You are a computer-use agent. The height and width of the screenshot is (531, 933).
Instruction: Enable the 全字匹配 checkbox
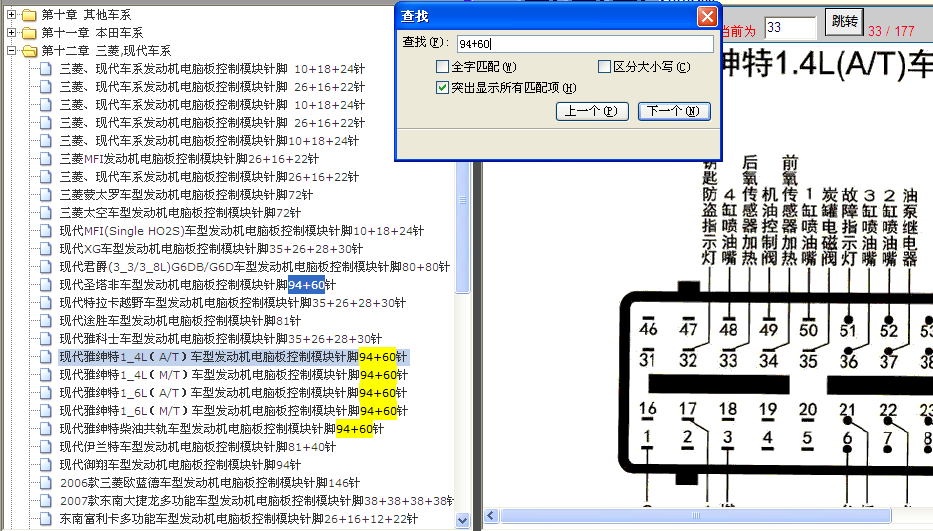442,67
